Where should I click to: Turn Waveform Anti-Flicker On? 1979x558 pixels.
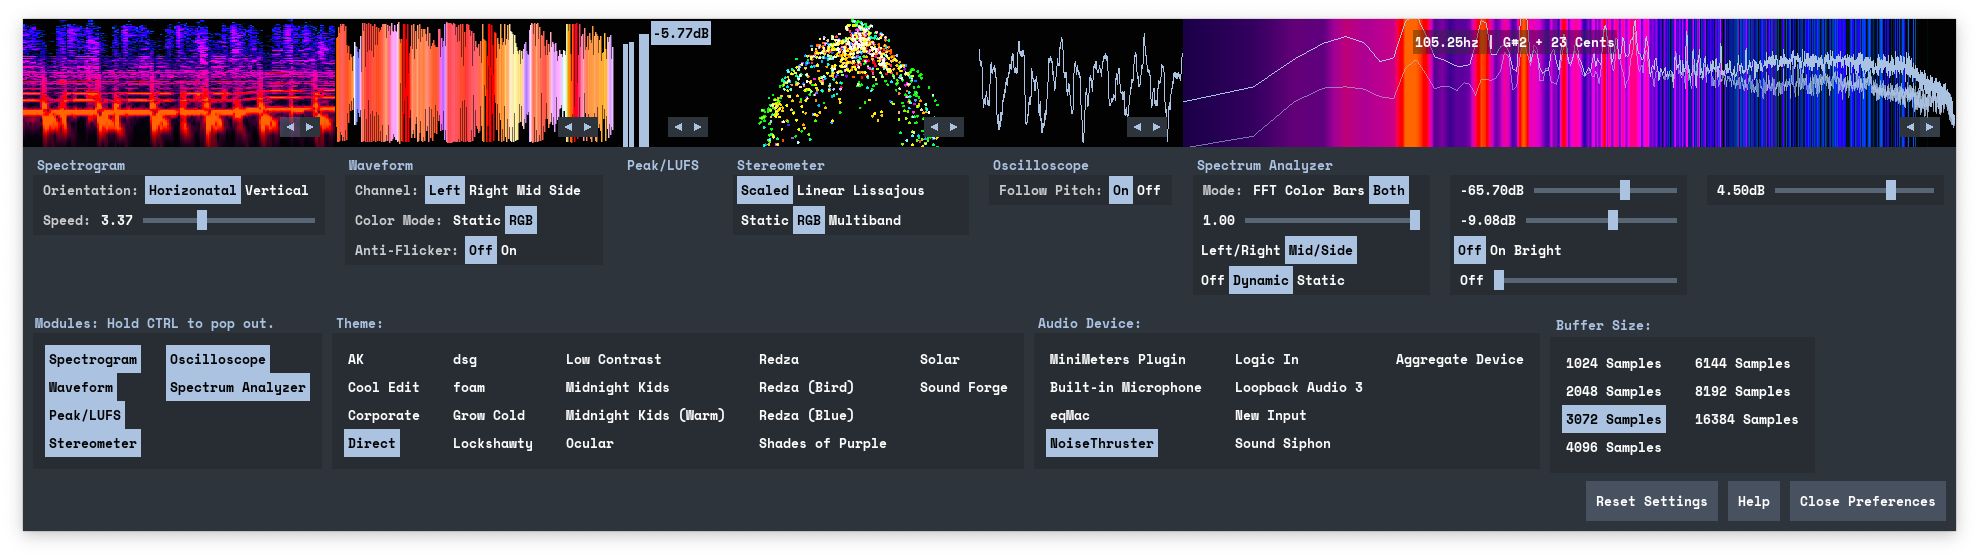509,251
